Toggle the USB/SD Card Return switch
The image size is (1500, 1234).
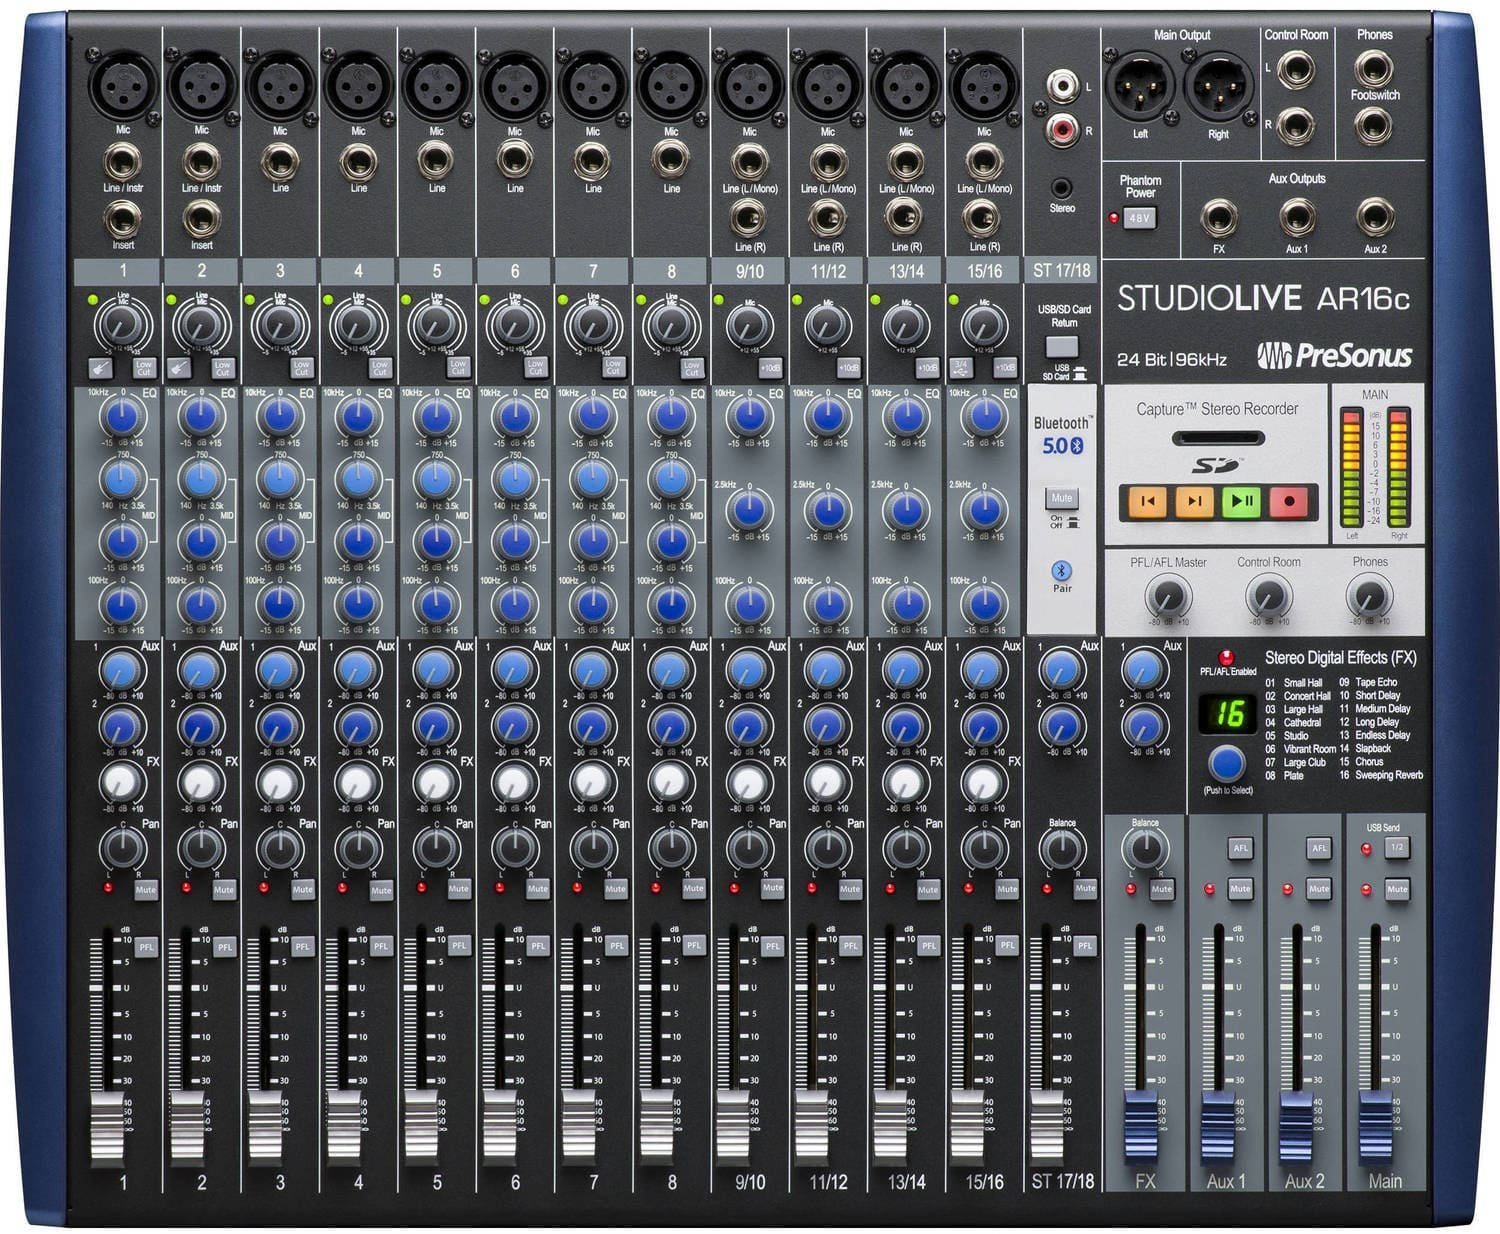pos(1061,347)
